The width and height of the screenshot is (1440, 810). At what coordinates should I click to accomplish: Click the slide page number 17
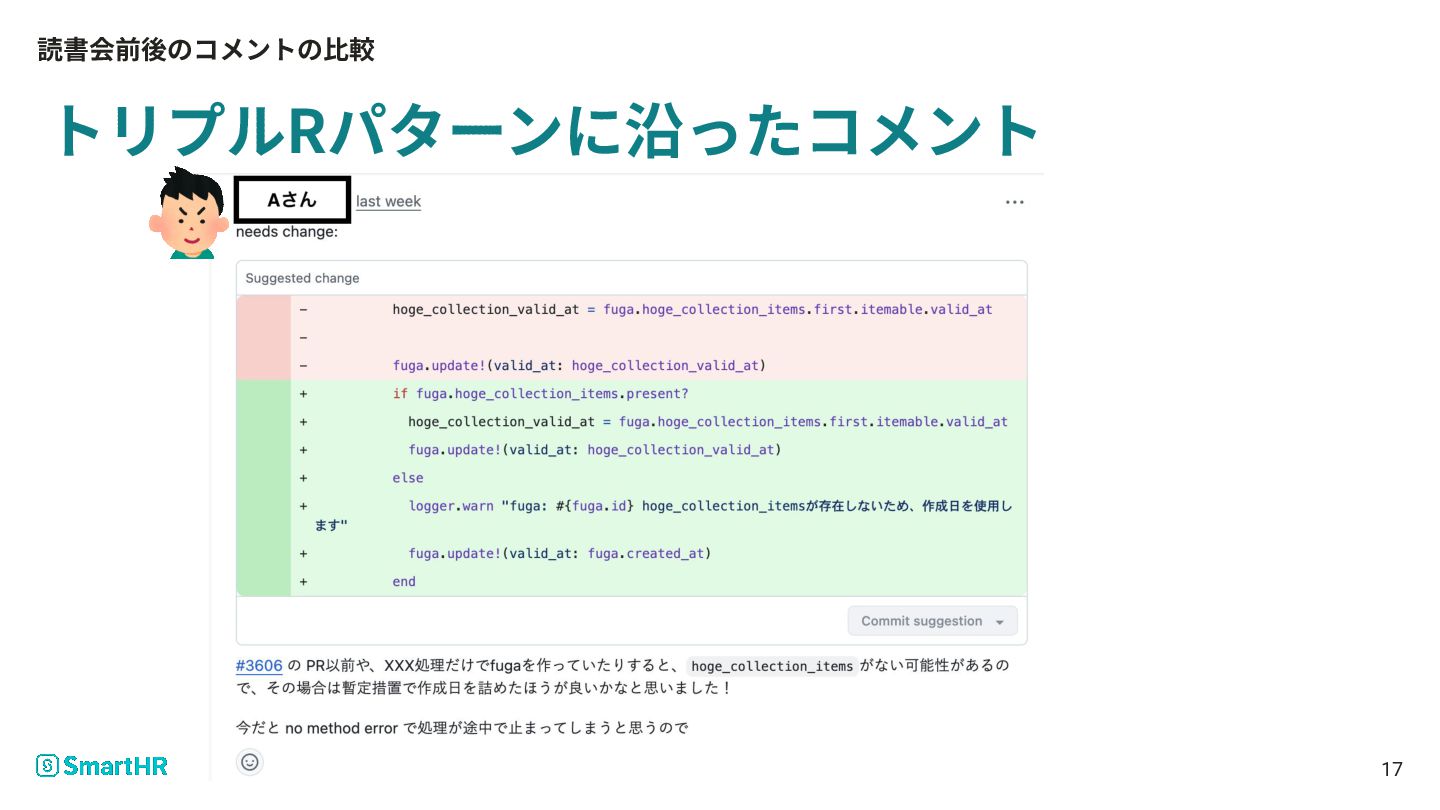tap(1392, 769)
